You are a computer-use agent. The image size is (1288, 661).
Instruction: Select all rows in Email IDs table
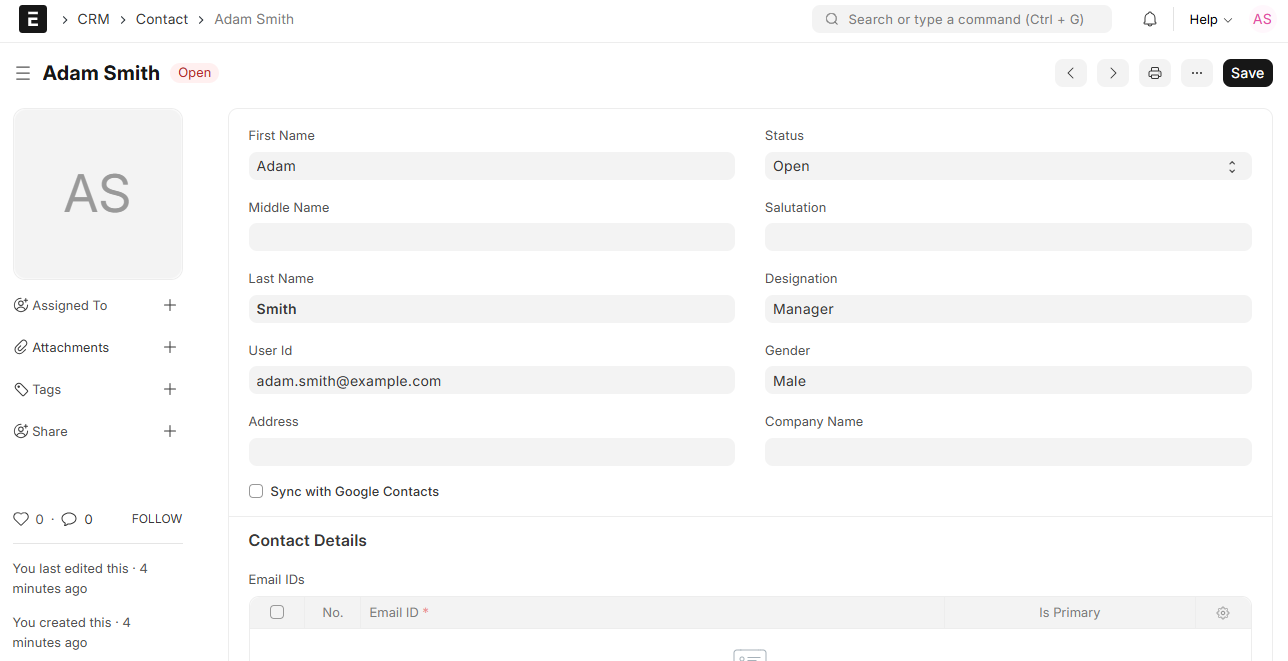[277, 612]
